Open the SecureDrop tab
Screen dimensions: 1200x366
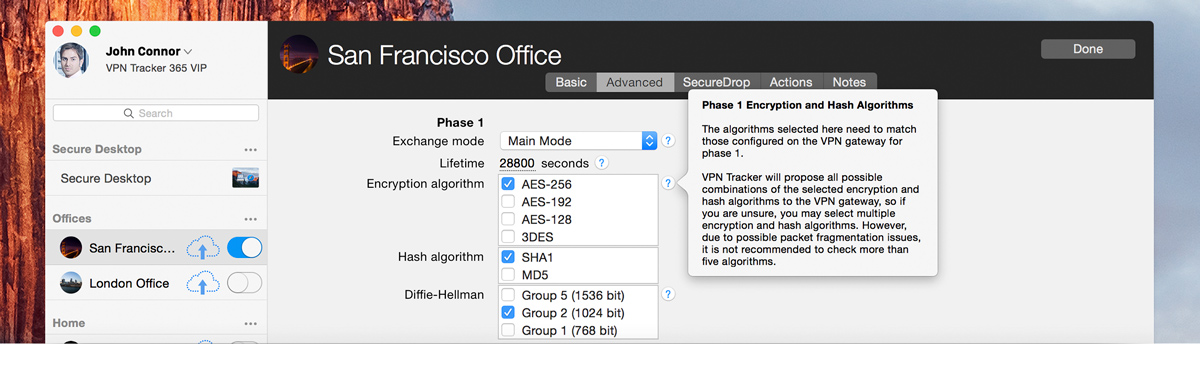[716, 82]
